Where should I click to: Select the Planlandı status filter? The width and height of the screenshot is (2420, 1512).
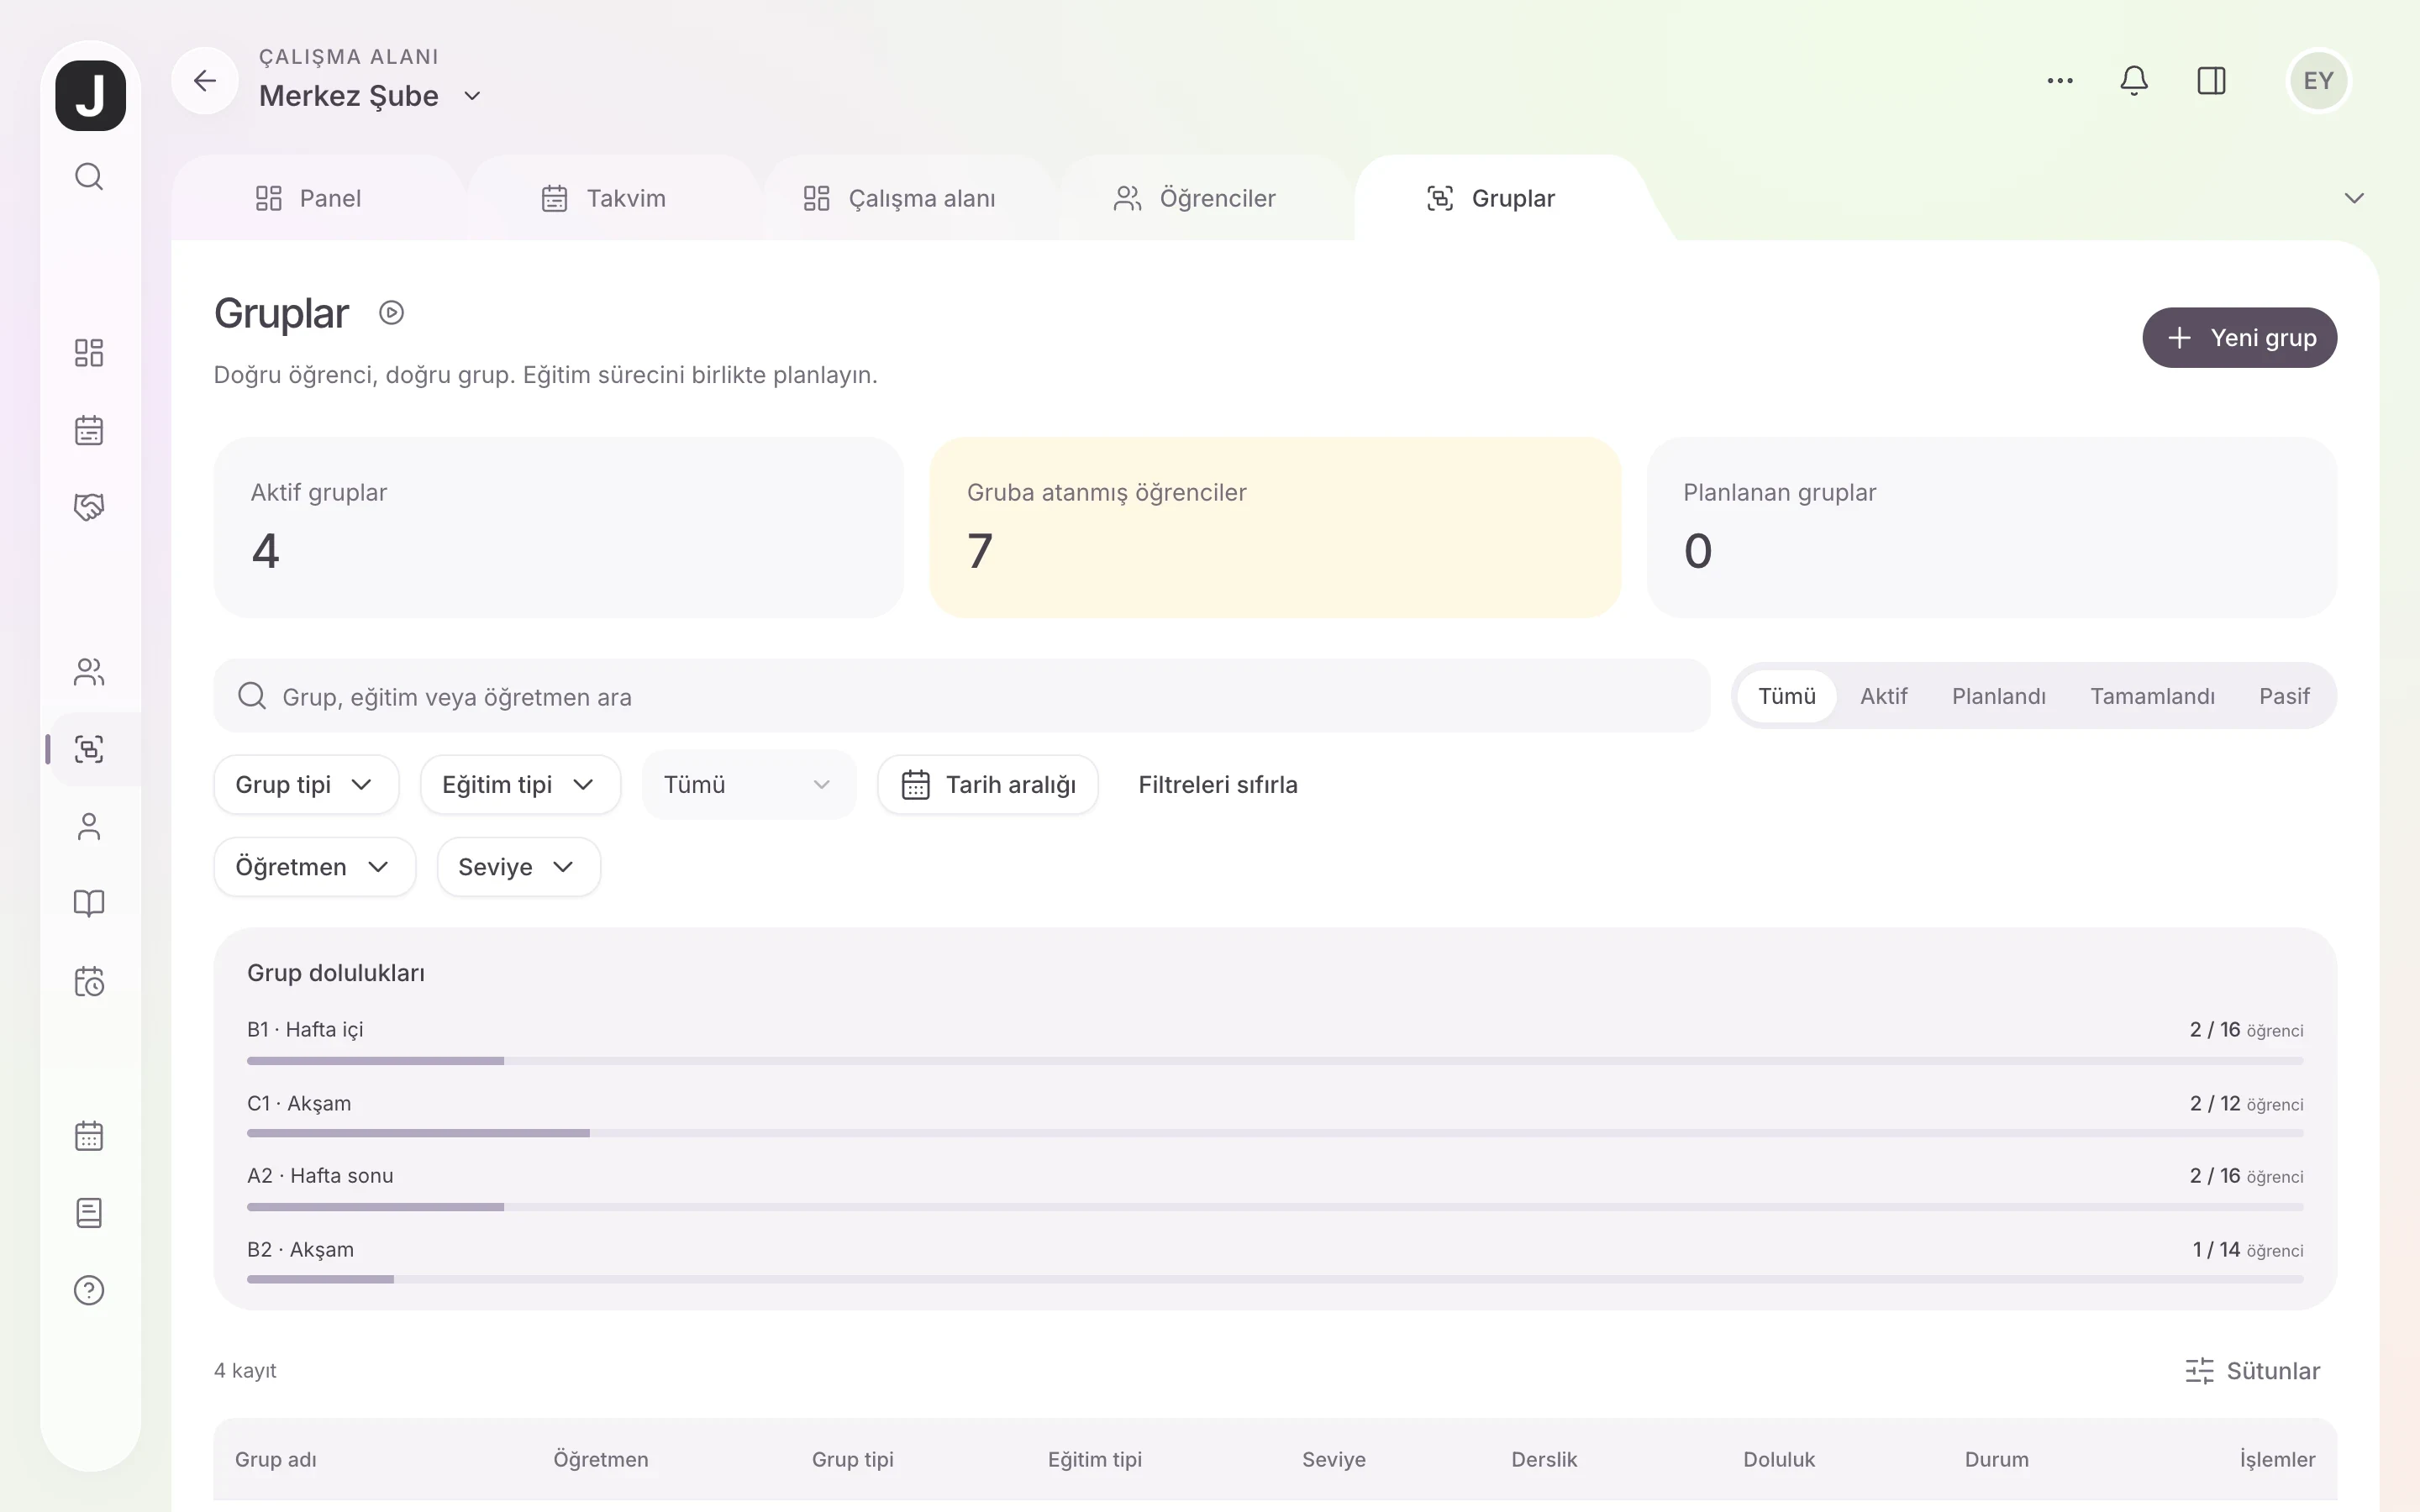[x=1998, y=696]
